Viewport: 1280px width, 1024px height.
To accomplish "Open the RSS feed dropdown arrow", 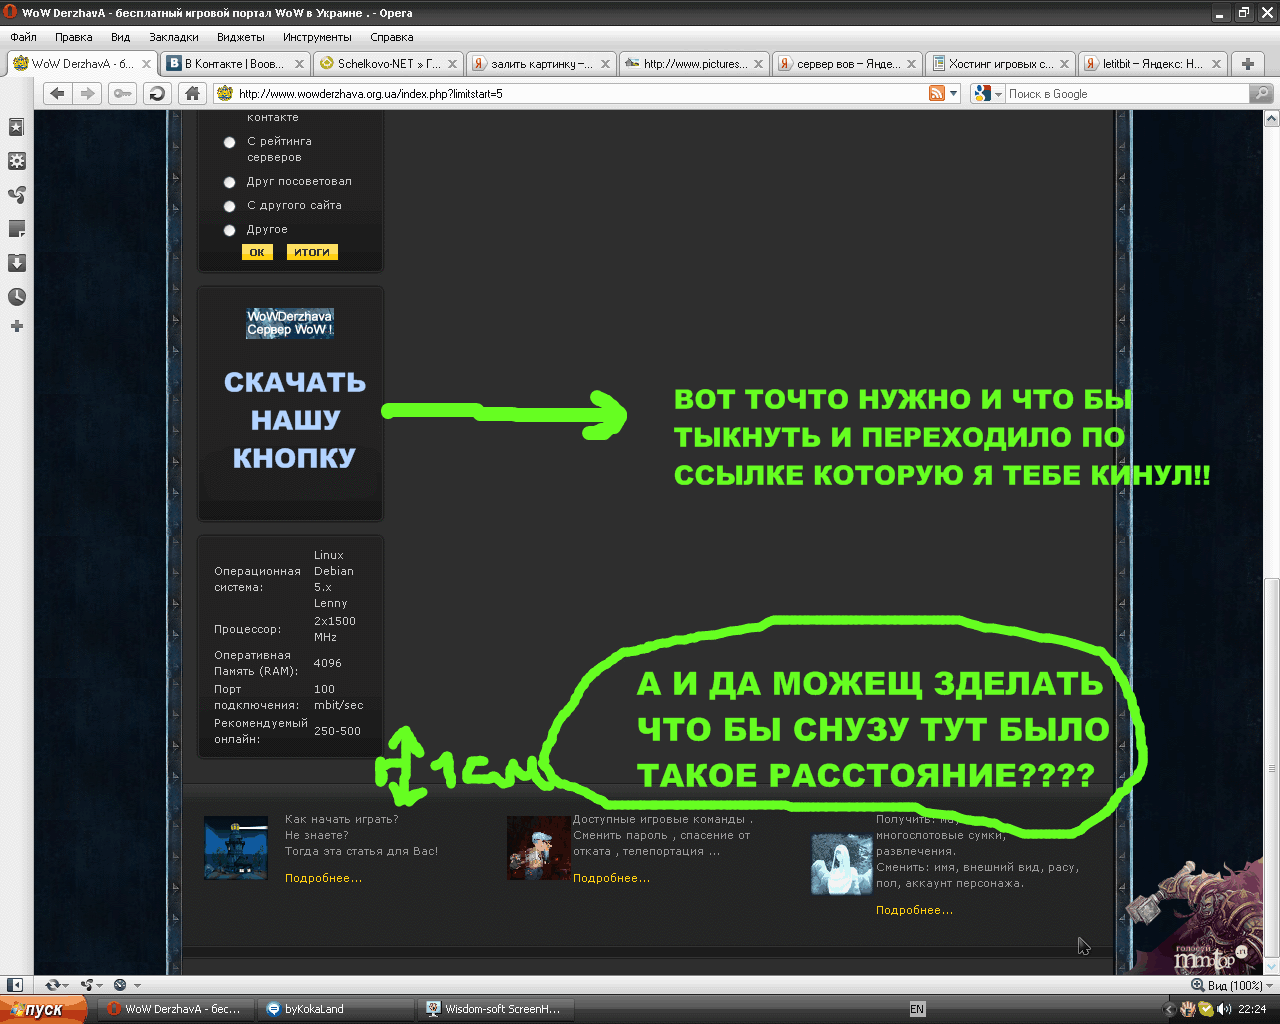I will (x=953, y=93).
